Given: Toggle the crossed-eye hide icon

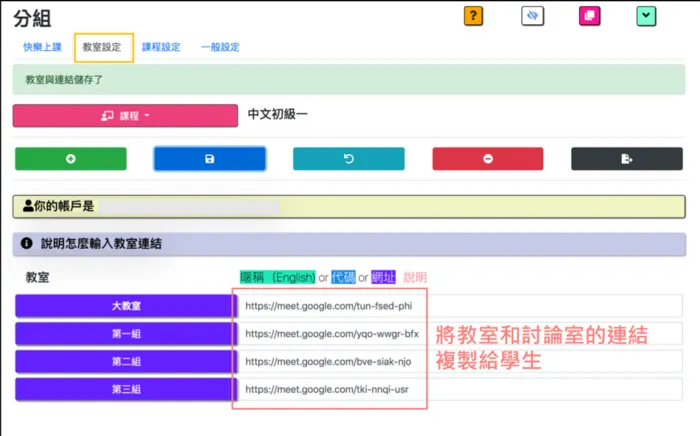Looking at the screenshot, I should tap(533, 17).
